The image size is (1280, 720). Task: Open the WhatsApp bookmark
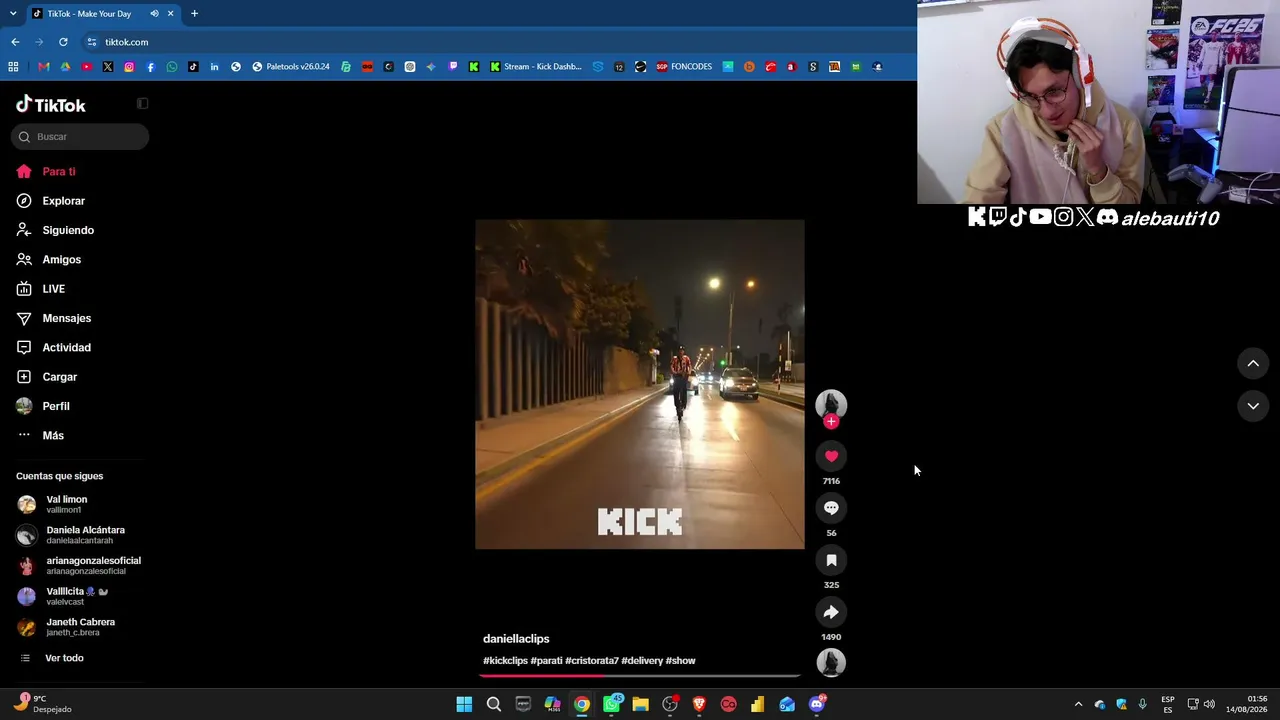point(172,67)
